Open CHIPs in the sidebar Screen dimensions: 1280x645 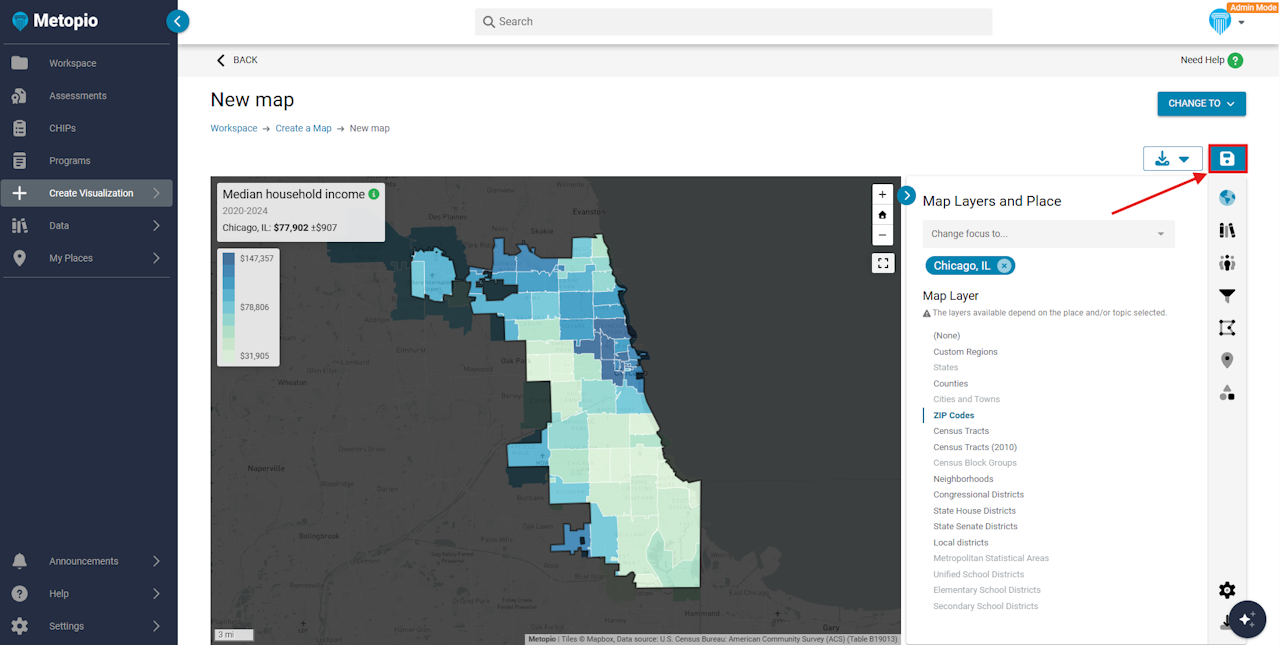(62, 128)
